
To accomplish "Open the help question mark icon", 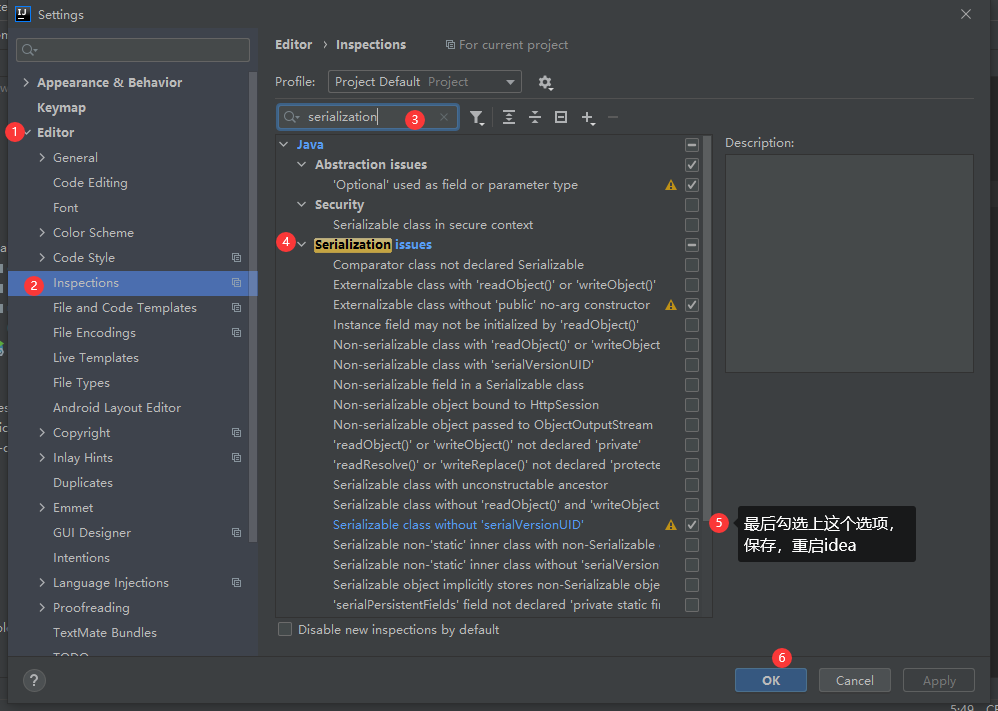I will 34,681.
